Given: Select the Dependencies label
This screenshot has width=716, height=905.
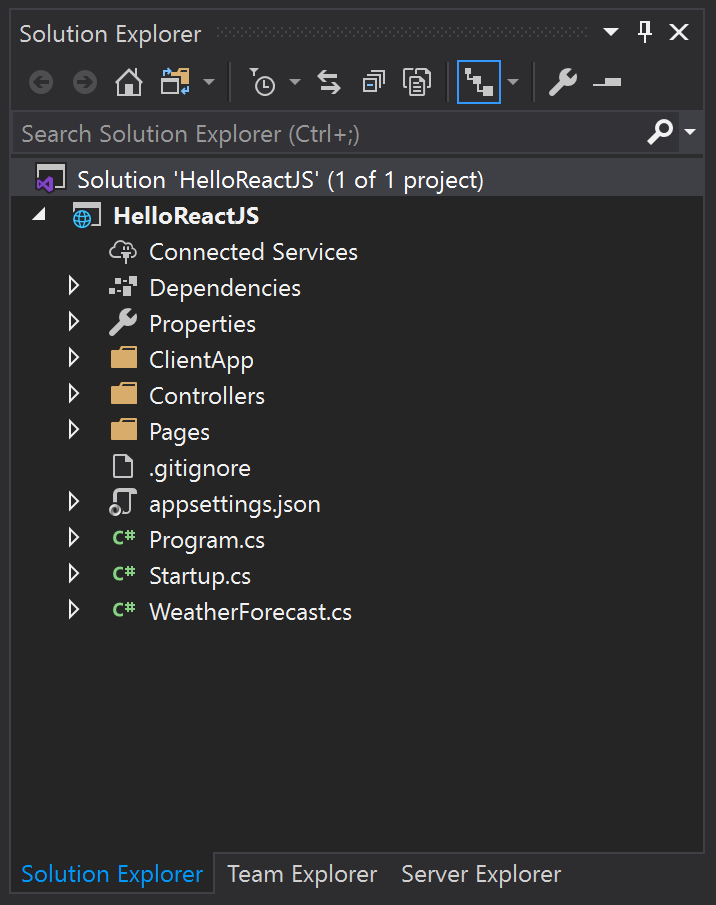Looking at the screenshot, I should (225, 288).
